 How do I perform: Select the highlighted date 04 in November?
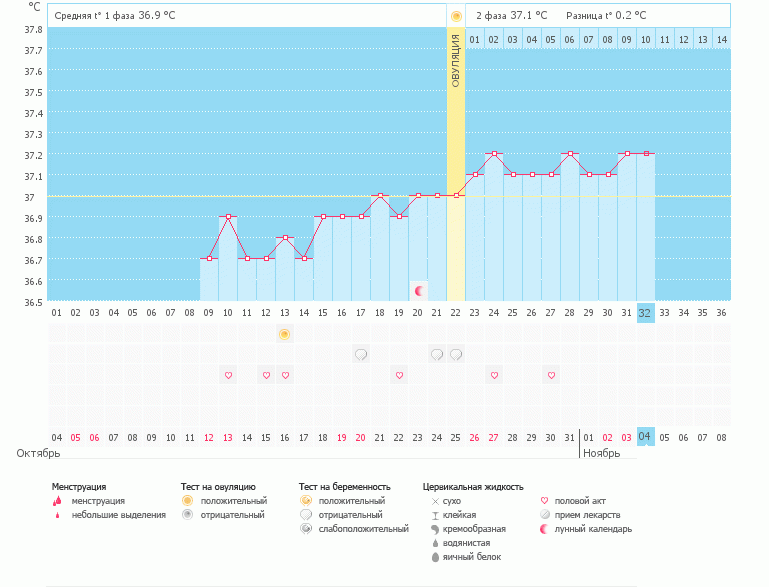tap(645, 437)
